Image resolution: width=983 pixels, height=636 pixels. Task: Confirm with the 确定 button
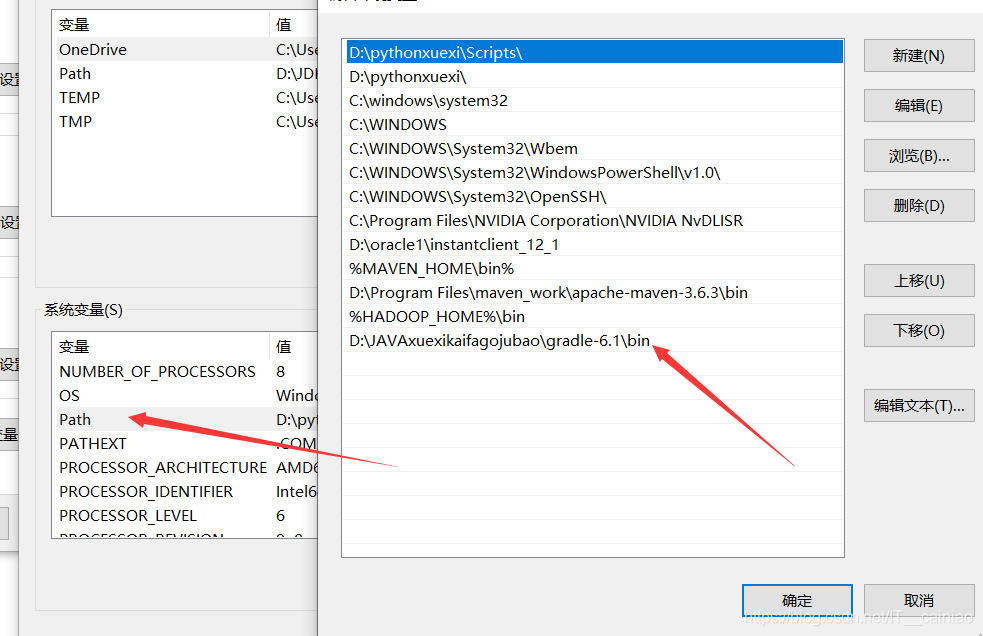797,601
